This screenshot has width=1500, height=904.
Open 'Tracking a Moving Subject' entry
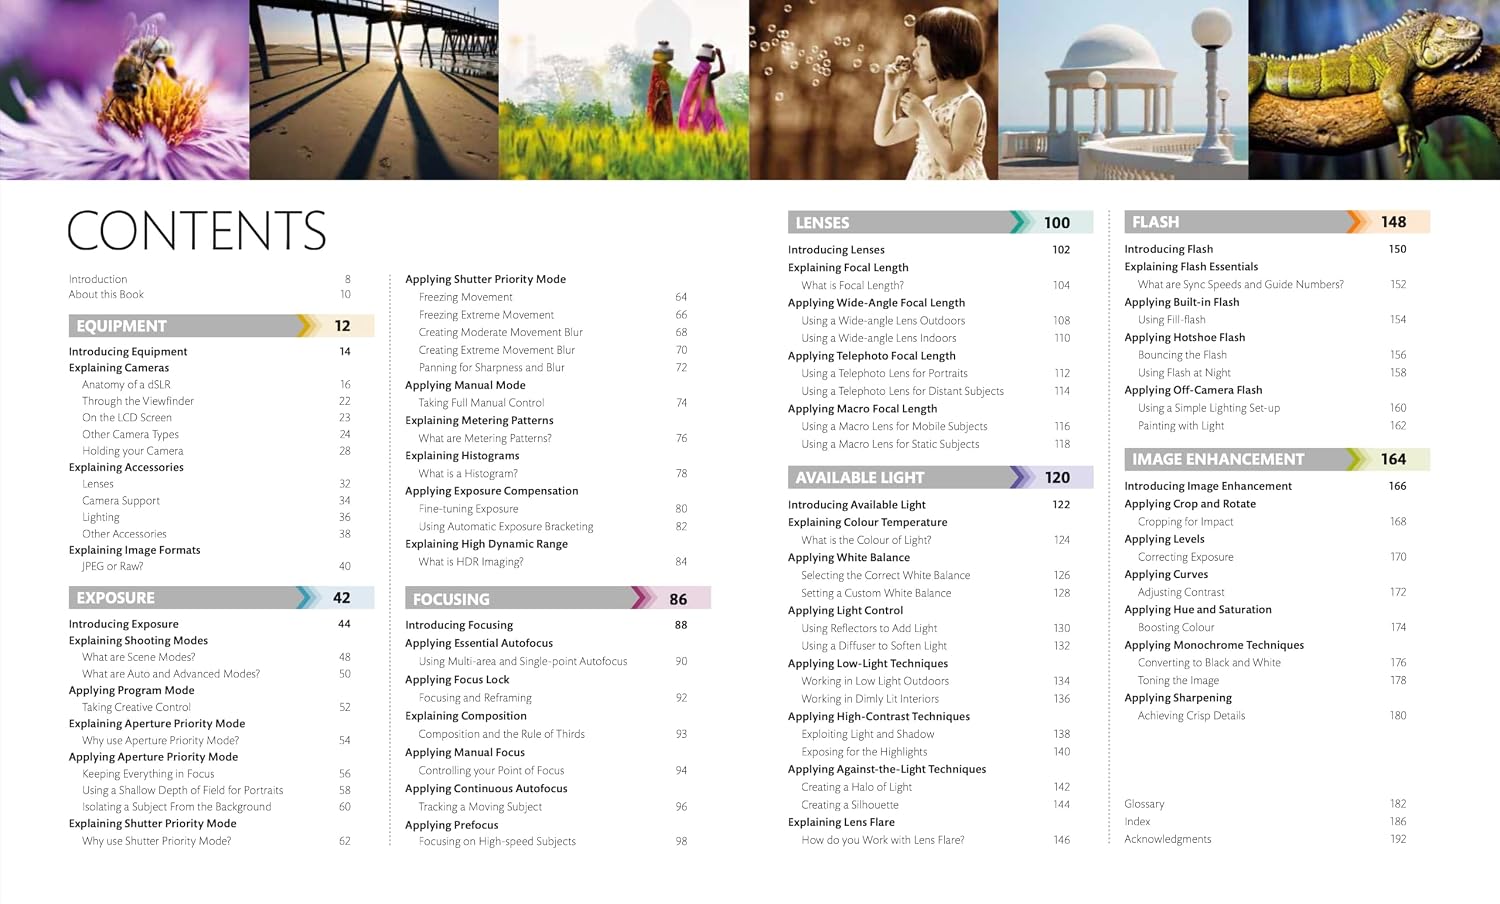[x=480, y=807]
